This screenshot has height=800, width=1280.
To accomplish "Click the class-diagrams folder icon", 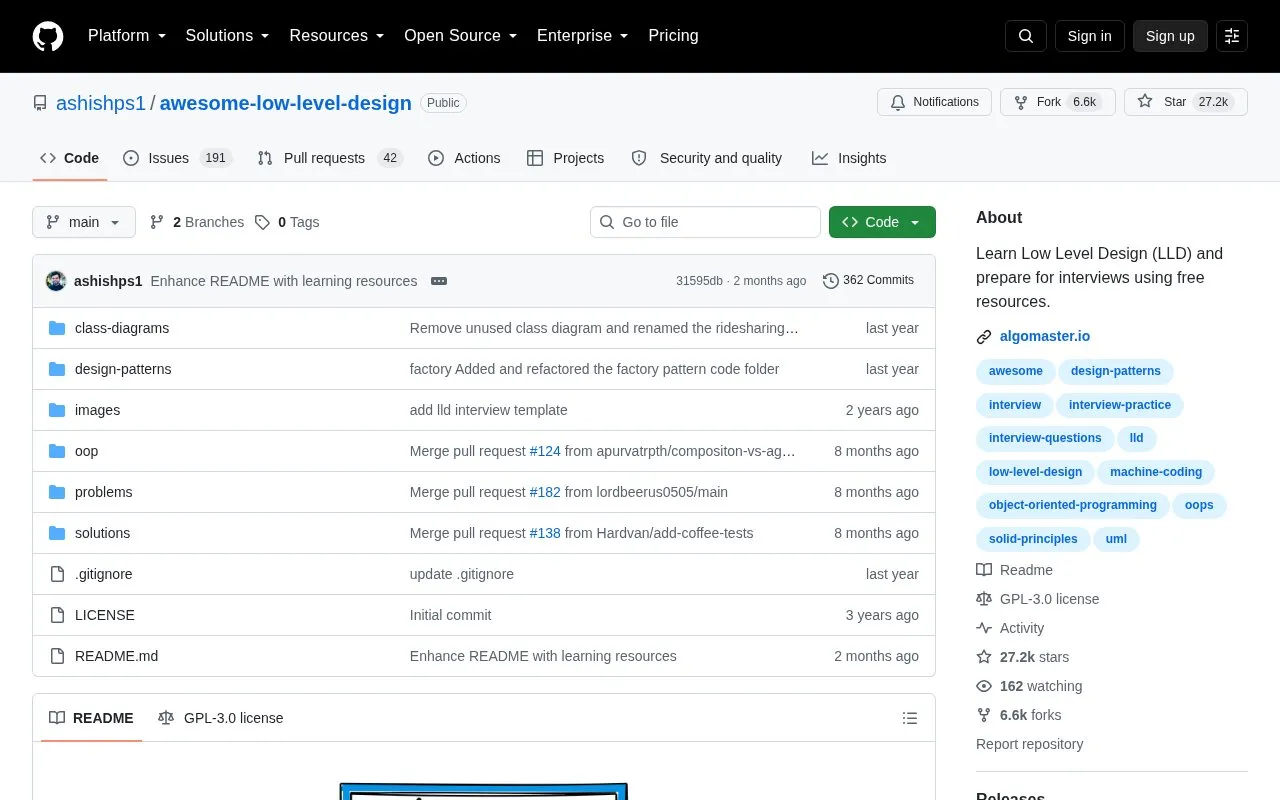I will (x=57, y=328).
